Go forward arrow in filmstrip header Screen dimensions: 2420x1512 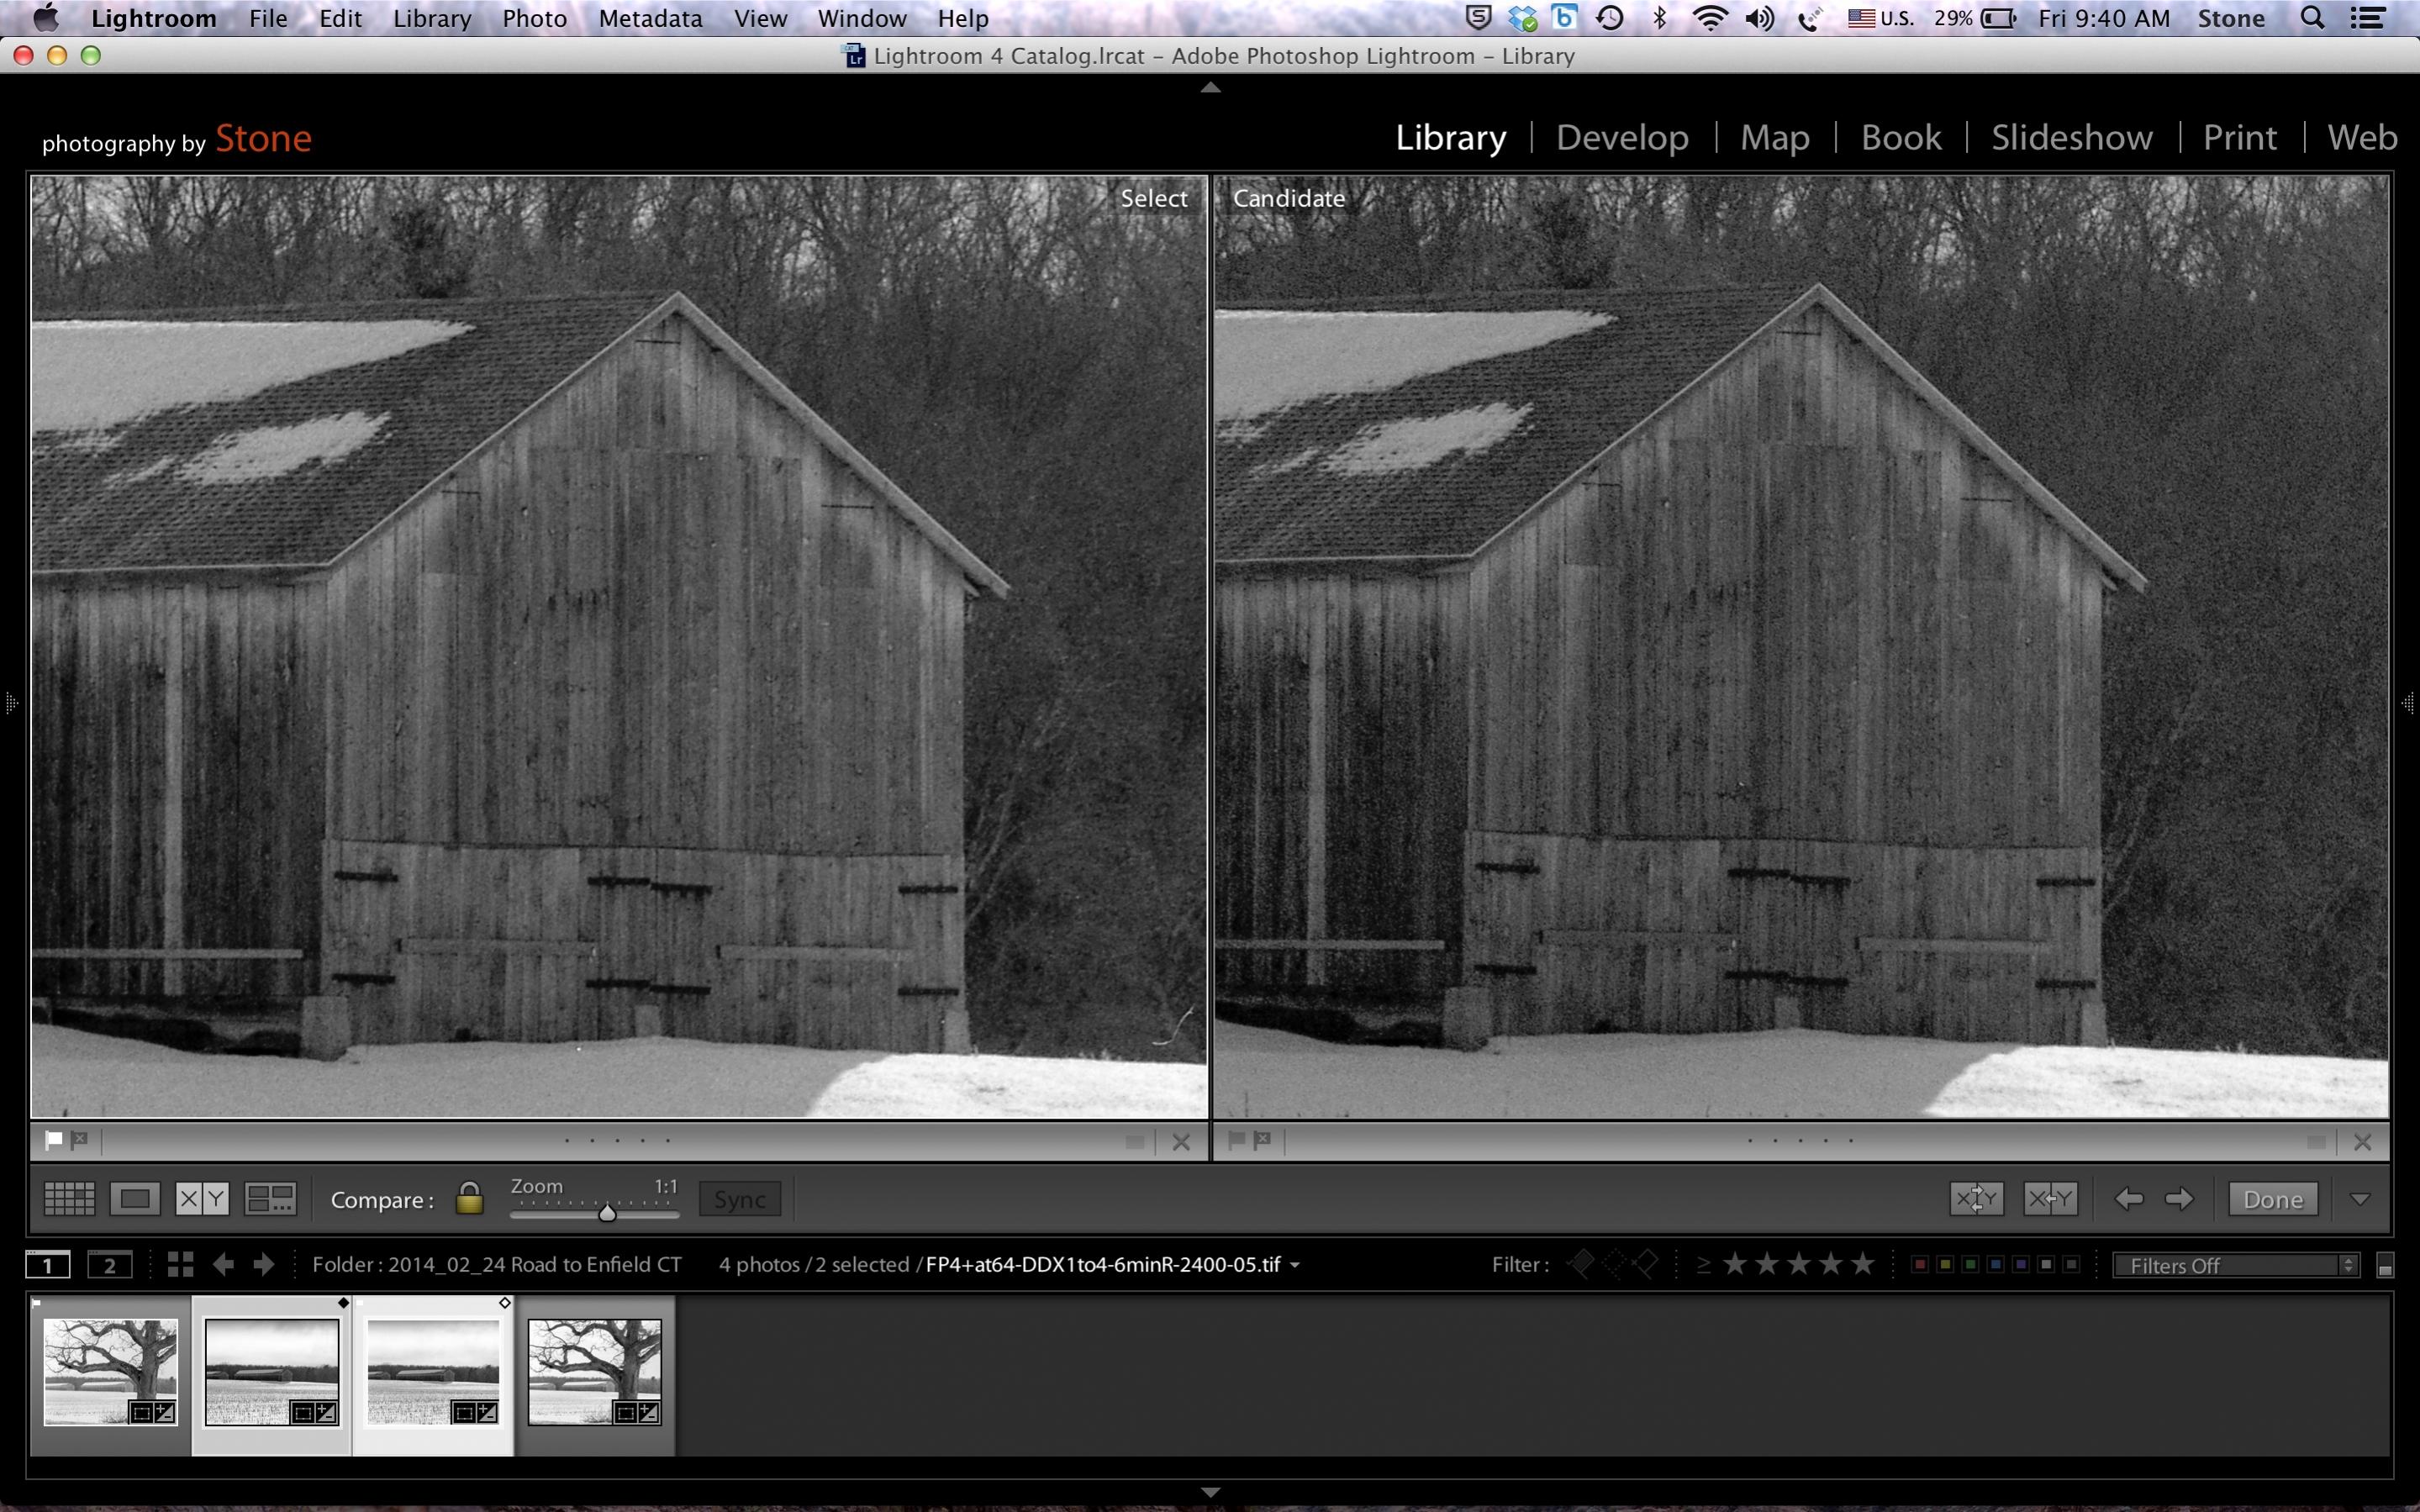point(263,1264)
